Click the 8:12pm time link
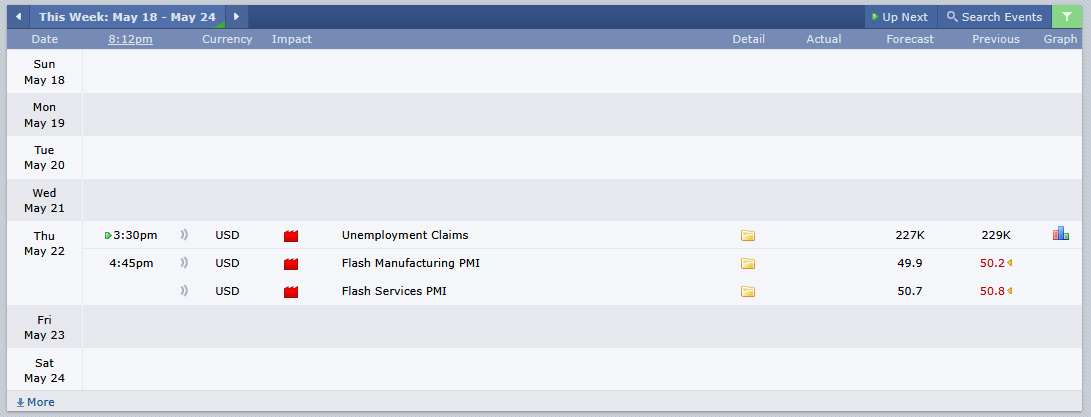Screen dimensions: 1091x417 click(x=131, y=39)
